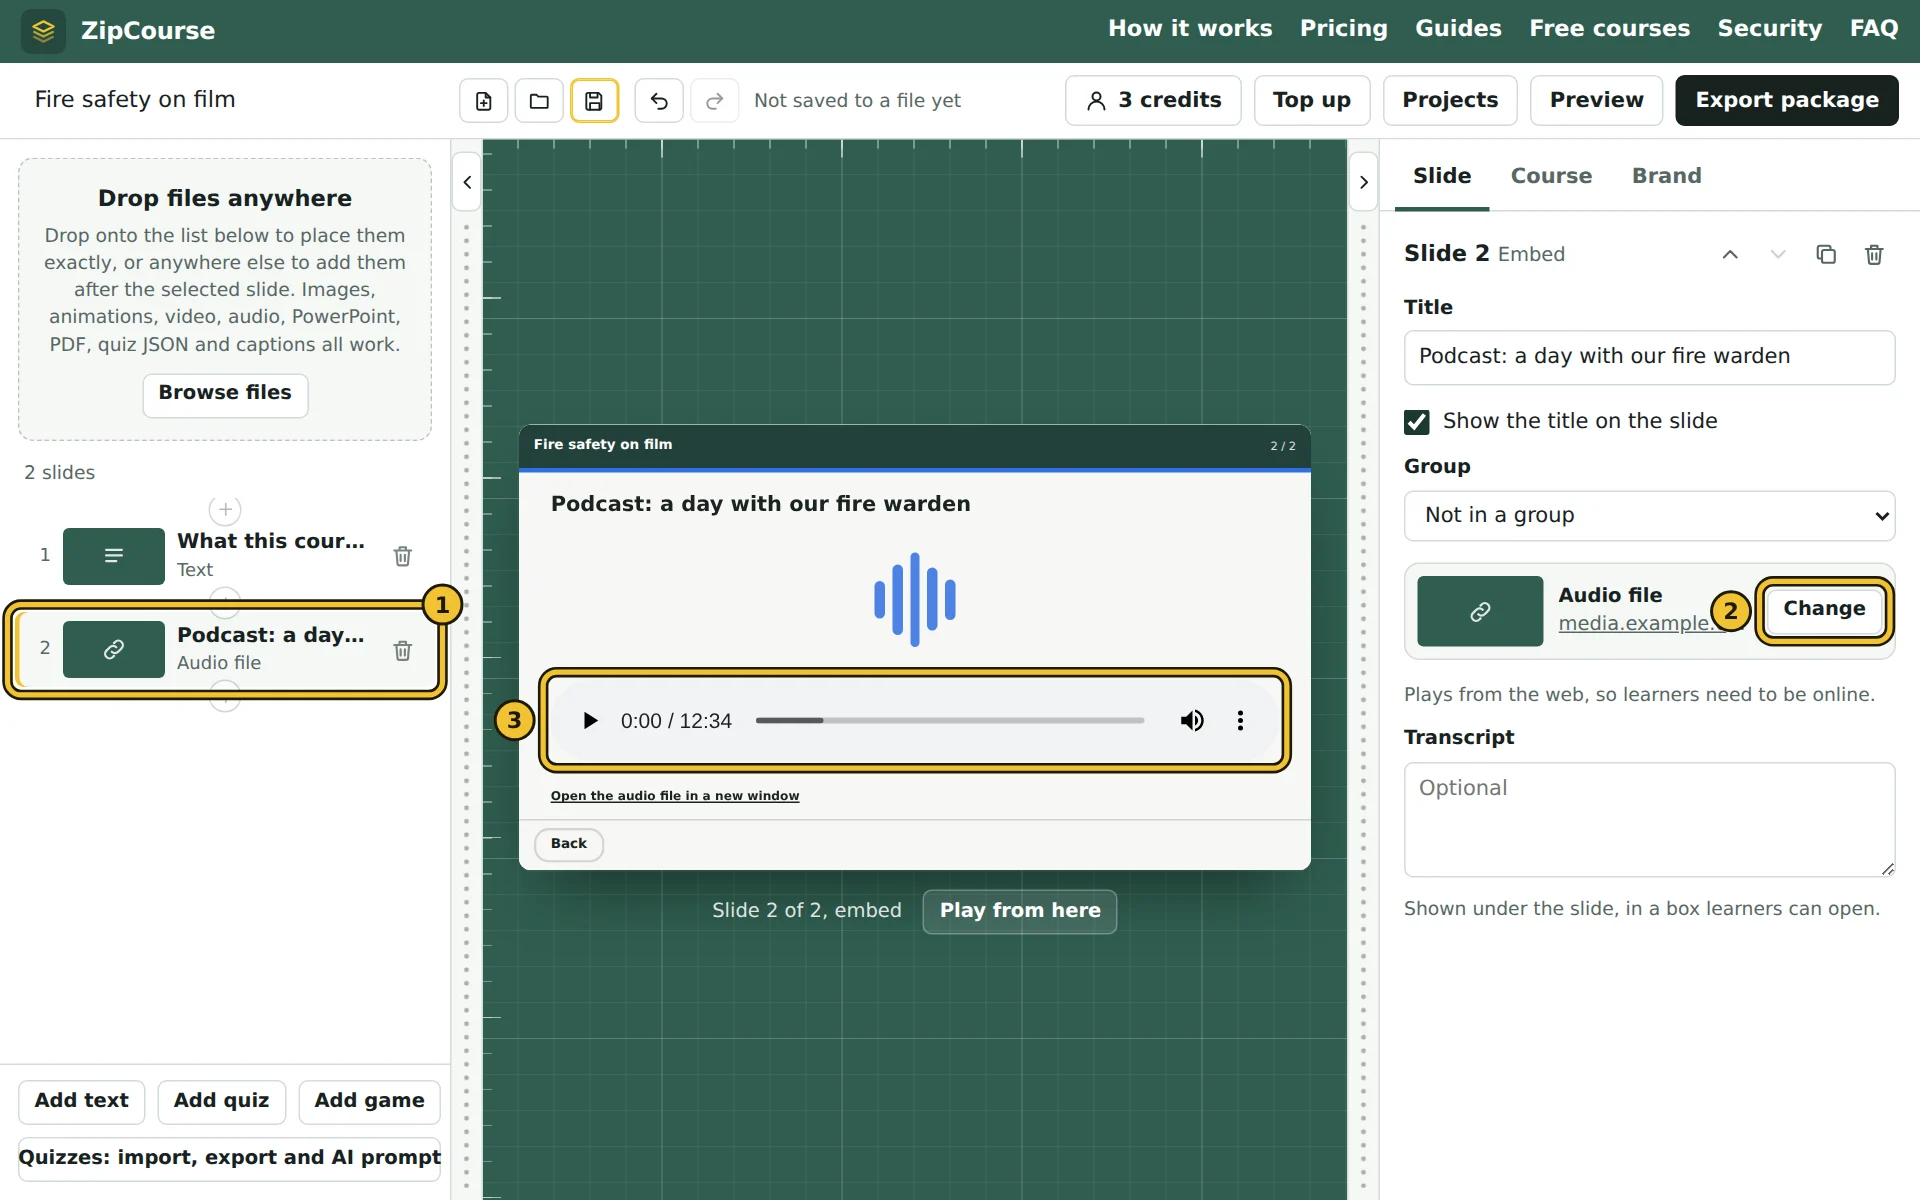Image resolution: width=1920 pixels, height=1200 pixels.
Task: Go to the Free courses page
Action: pyautogui.click(x=1609, y=29)
